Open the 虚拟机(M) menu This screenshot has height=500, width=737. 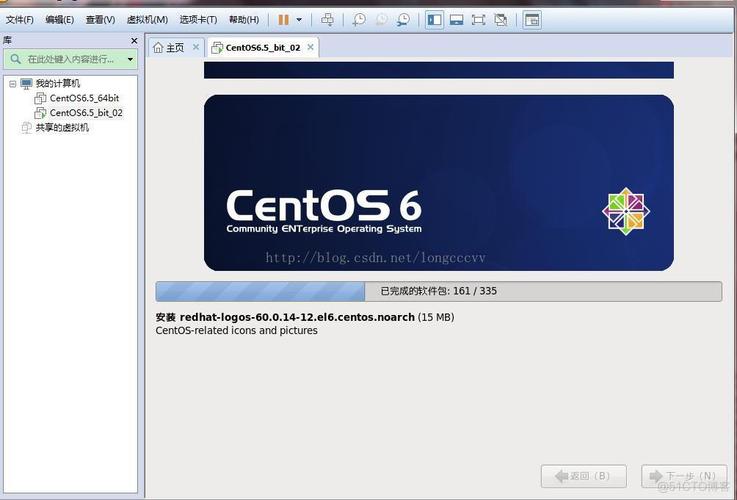[x=147, y=20]
